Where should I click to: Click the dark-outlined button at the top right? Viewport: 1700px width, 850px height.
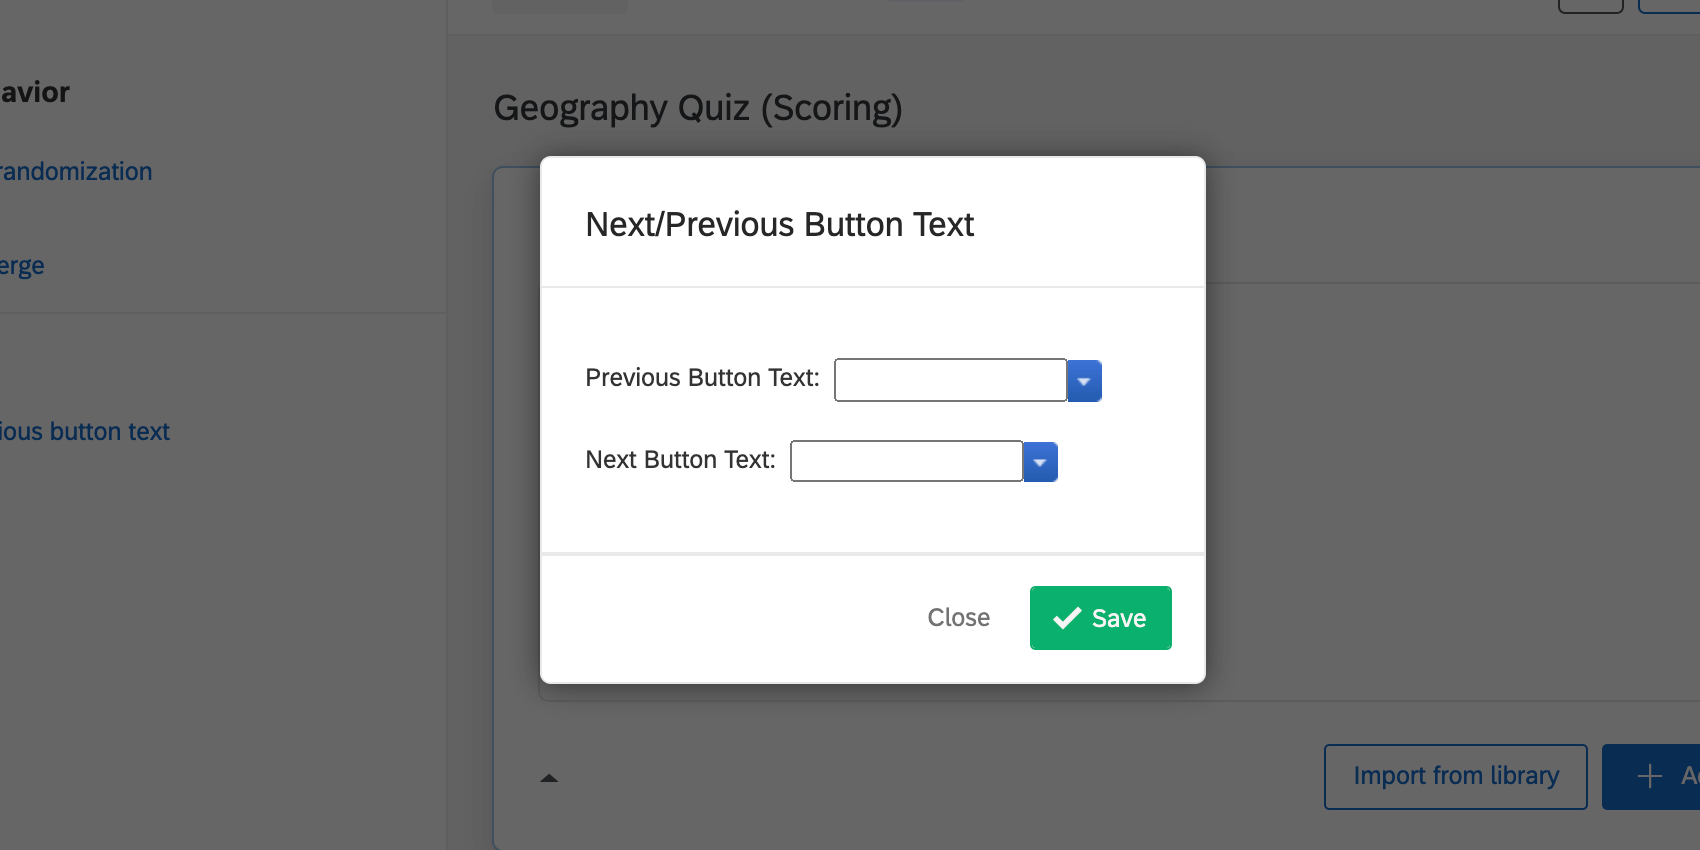[1589, 4]
